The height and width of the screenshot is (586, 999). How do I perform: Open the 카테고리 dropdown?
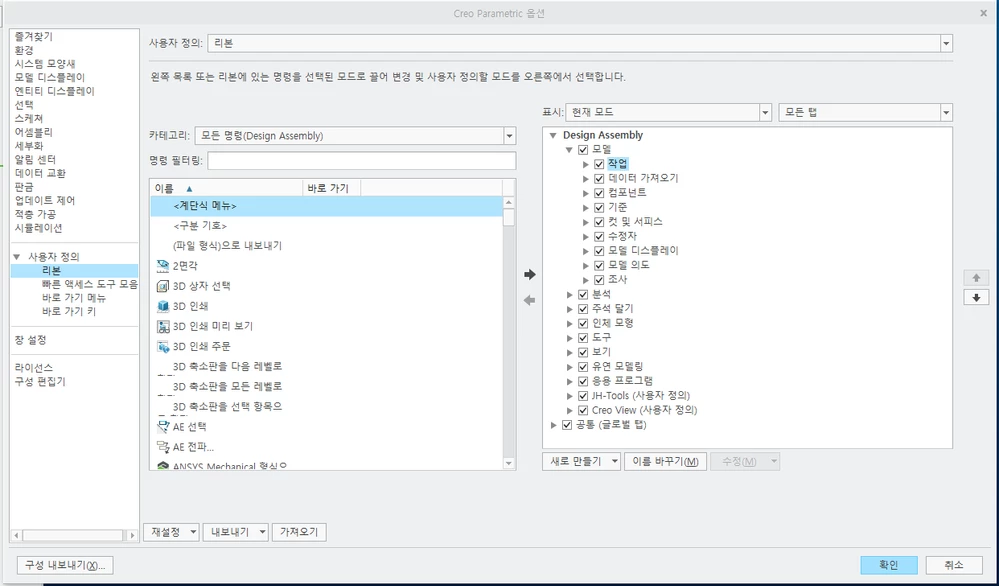click(508, 137)
